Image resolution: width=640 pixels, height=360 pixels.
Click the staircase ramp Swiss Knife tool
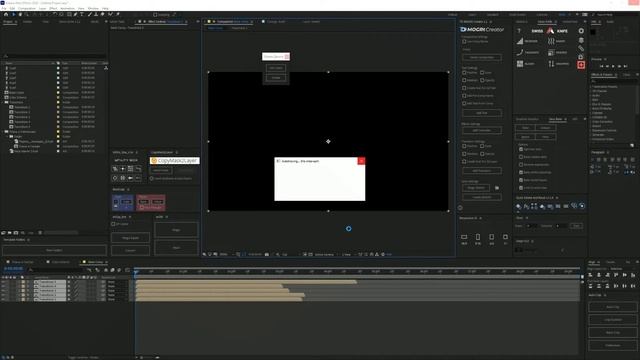[520, 41]
